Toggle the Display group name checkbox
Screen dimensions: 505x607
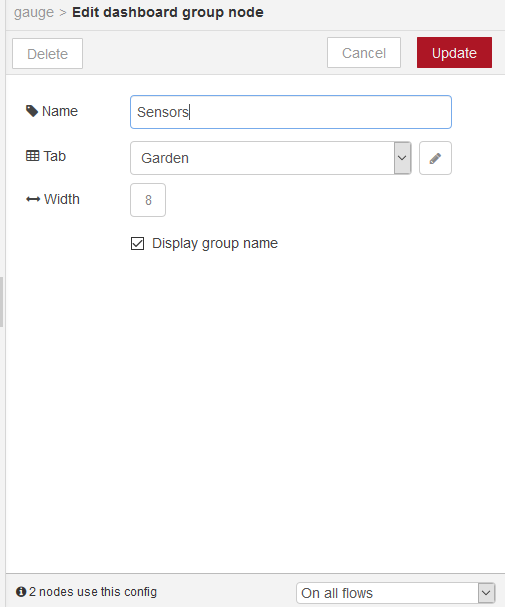pyautogui.click(x=137, y=243)
